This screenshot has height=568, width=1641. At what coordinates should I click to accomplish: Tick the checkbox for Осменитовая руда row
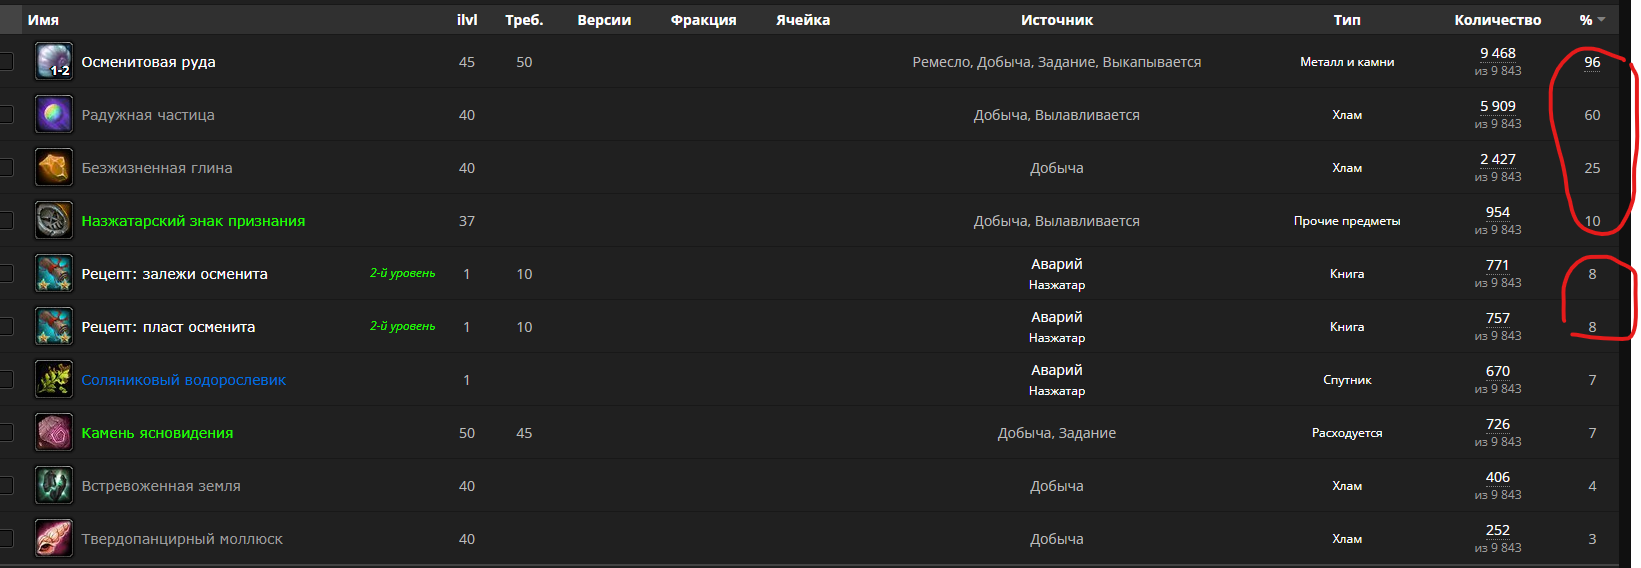[5, 62]
